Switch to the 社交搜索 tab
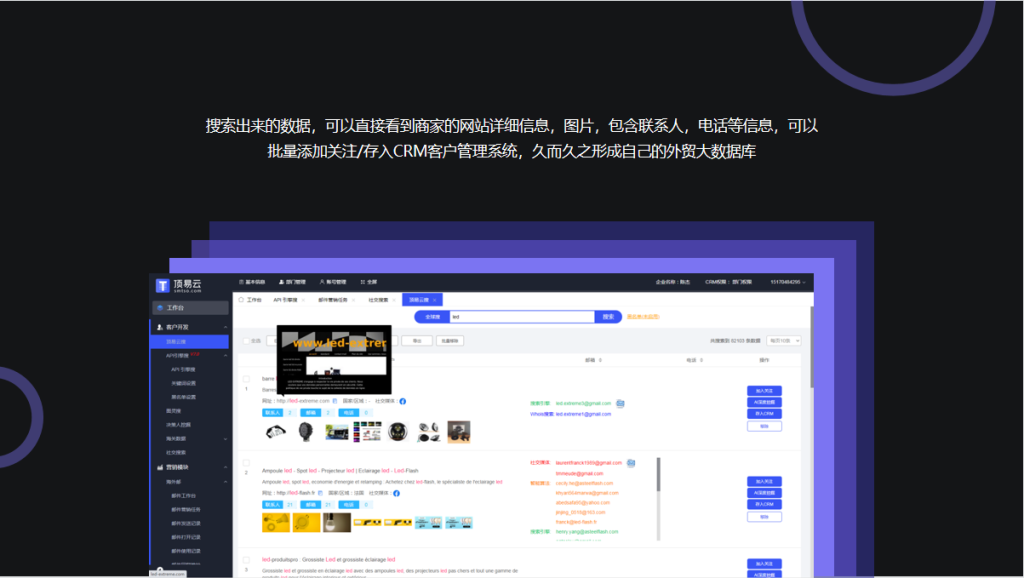 pyautogui.click(x=378, y=299)
